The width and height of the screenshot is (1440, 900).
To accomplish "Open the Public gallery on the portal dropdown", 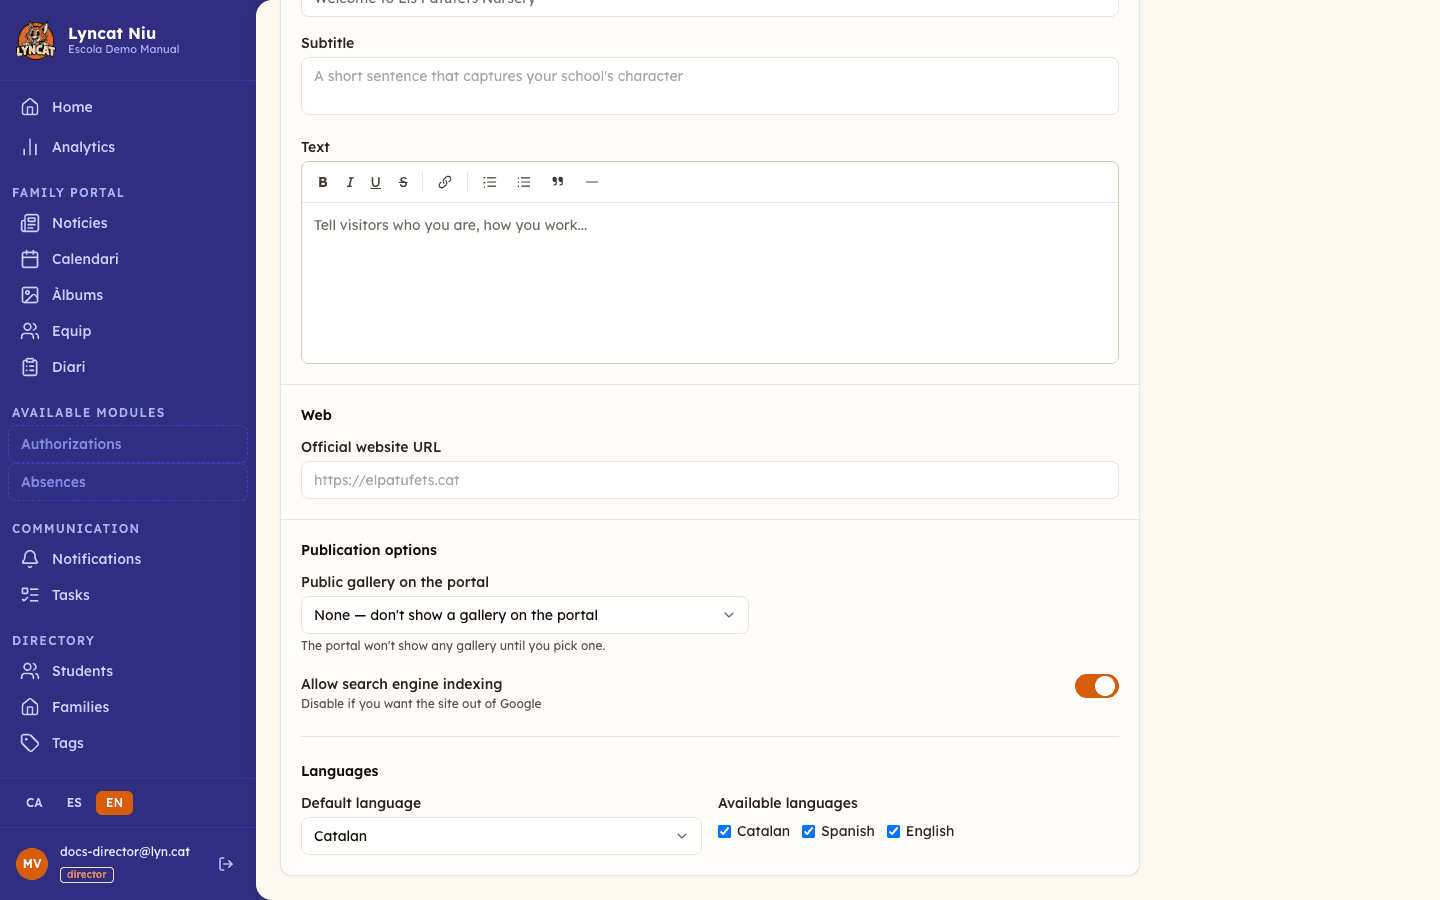I will pos(525,615).
